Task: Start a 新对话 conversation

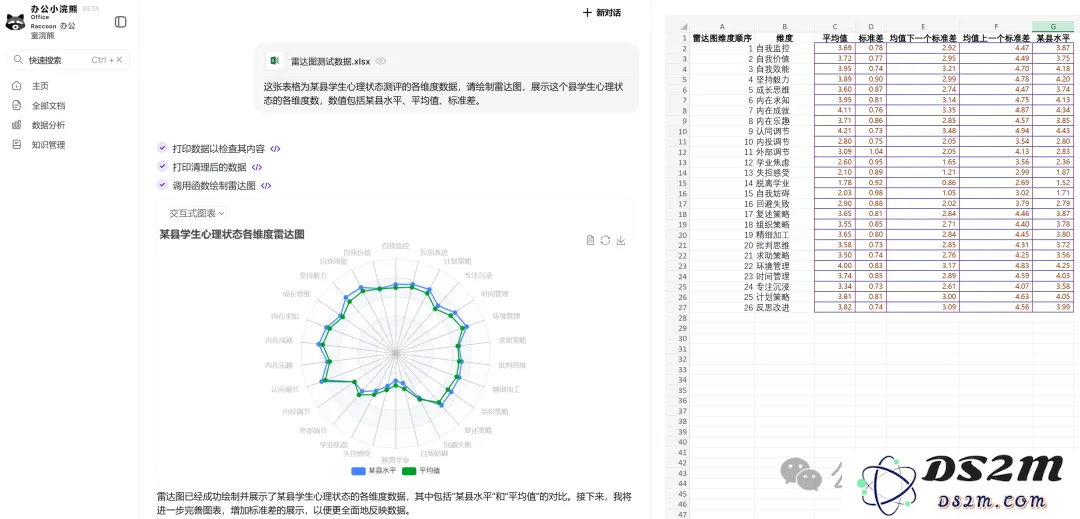Action: coord(602,12)
